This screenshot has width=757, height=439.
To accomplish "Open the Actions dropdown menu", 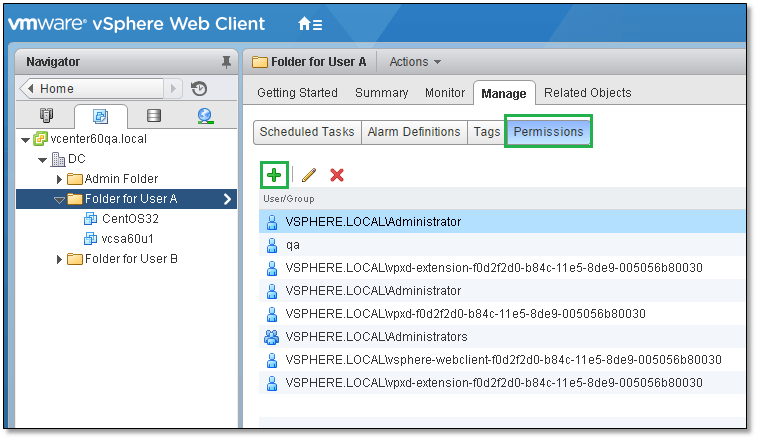I will (x=415, y=62).
